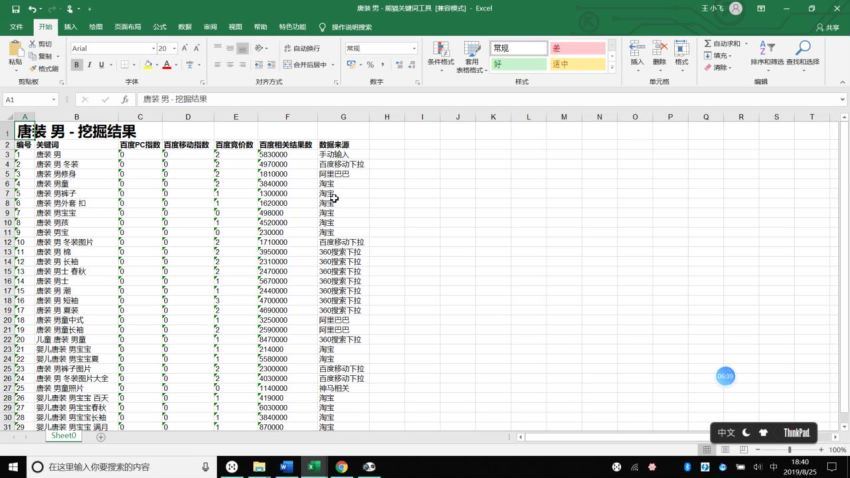Toggle bottom vertical align button
The image size is (850, 478).
coord(242,48)
